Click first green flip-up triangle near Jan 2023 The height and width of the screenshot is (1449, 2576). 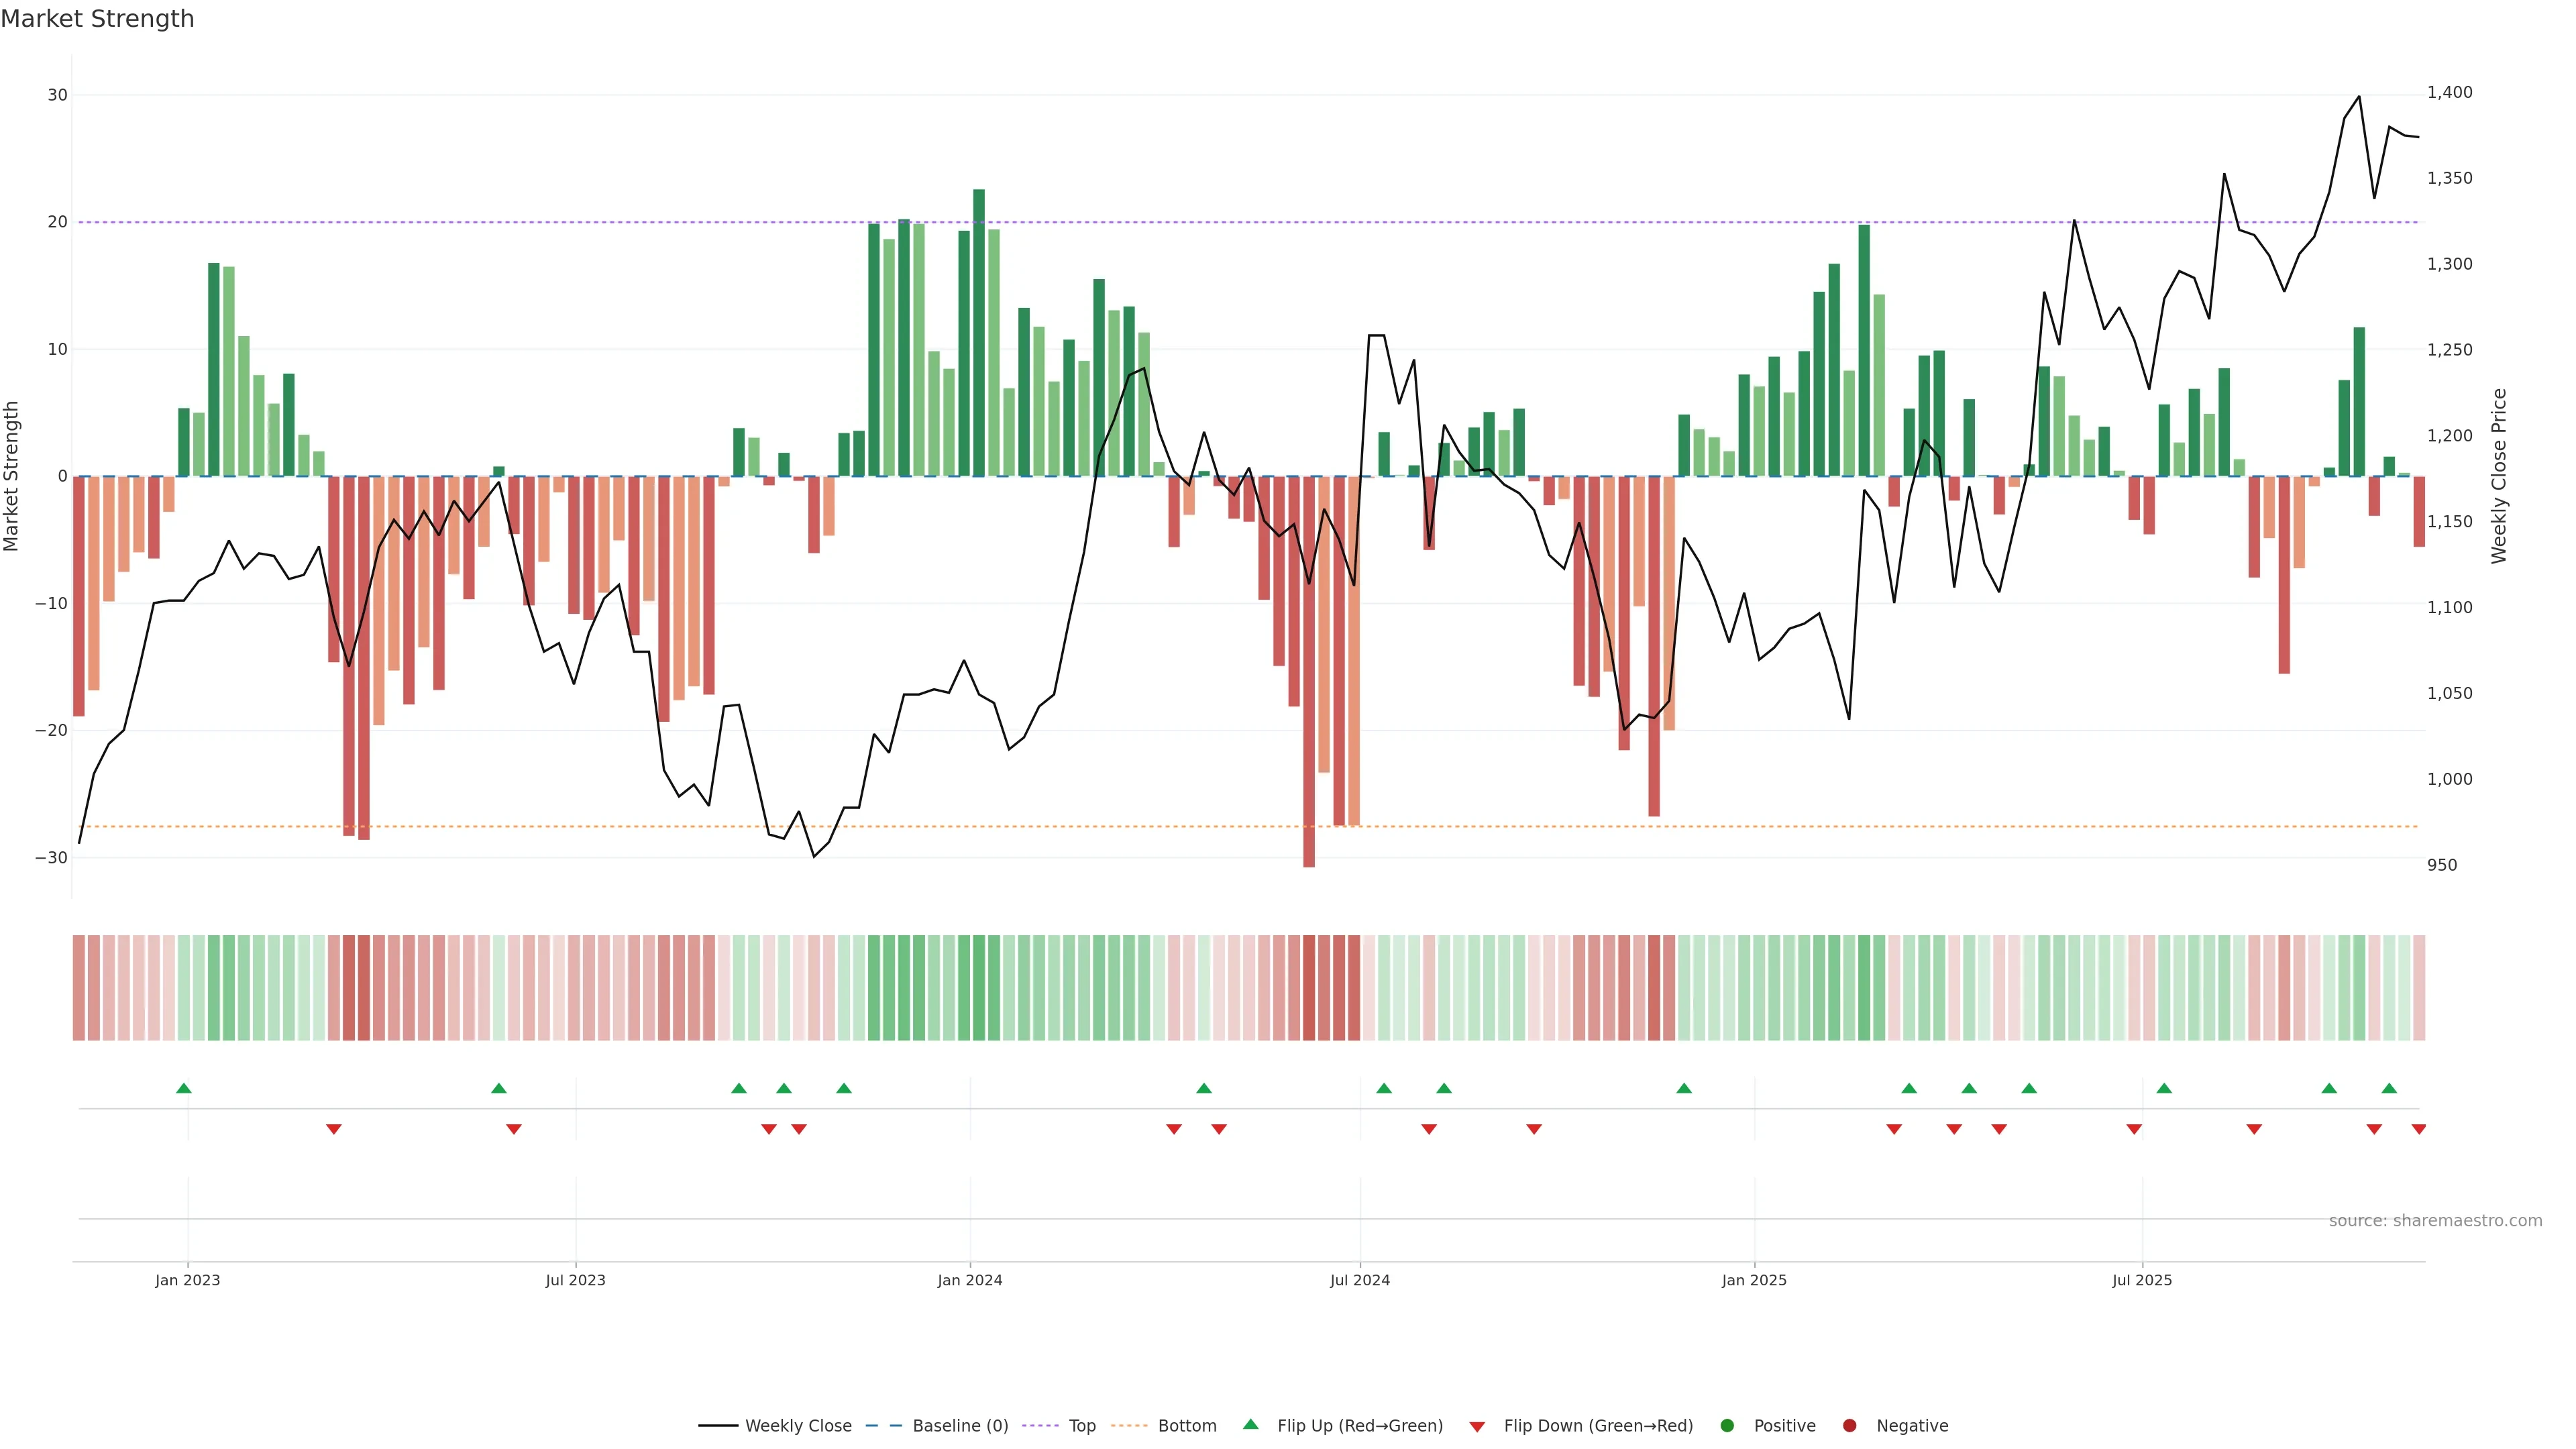pyautogui.click(x=183, y=1088)
